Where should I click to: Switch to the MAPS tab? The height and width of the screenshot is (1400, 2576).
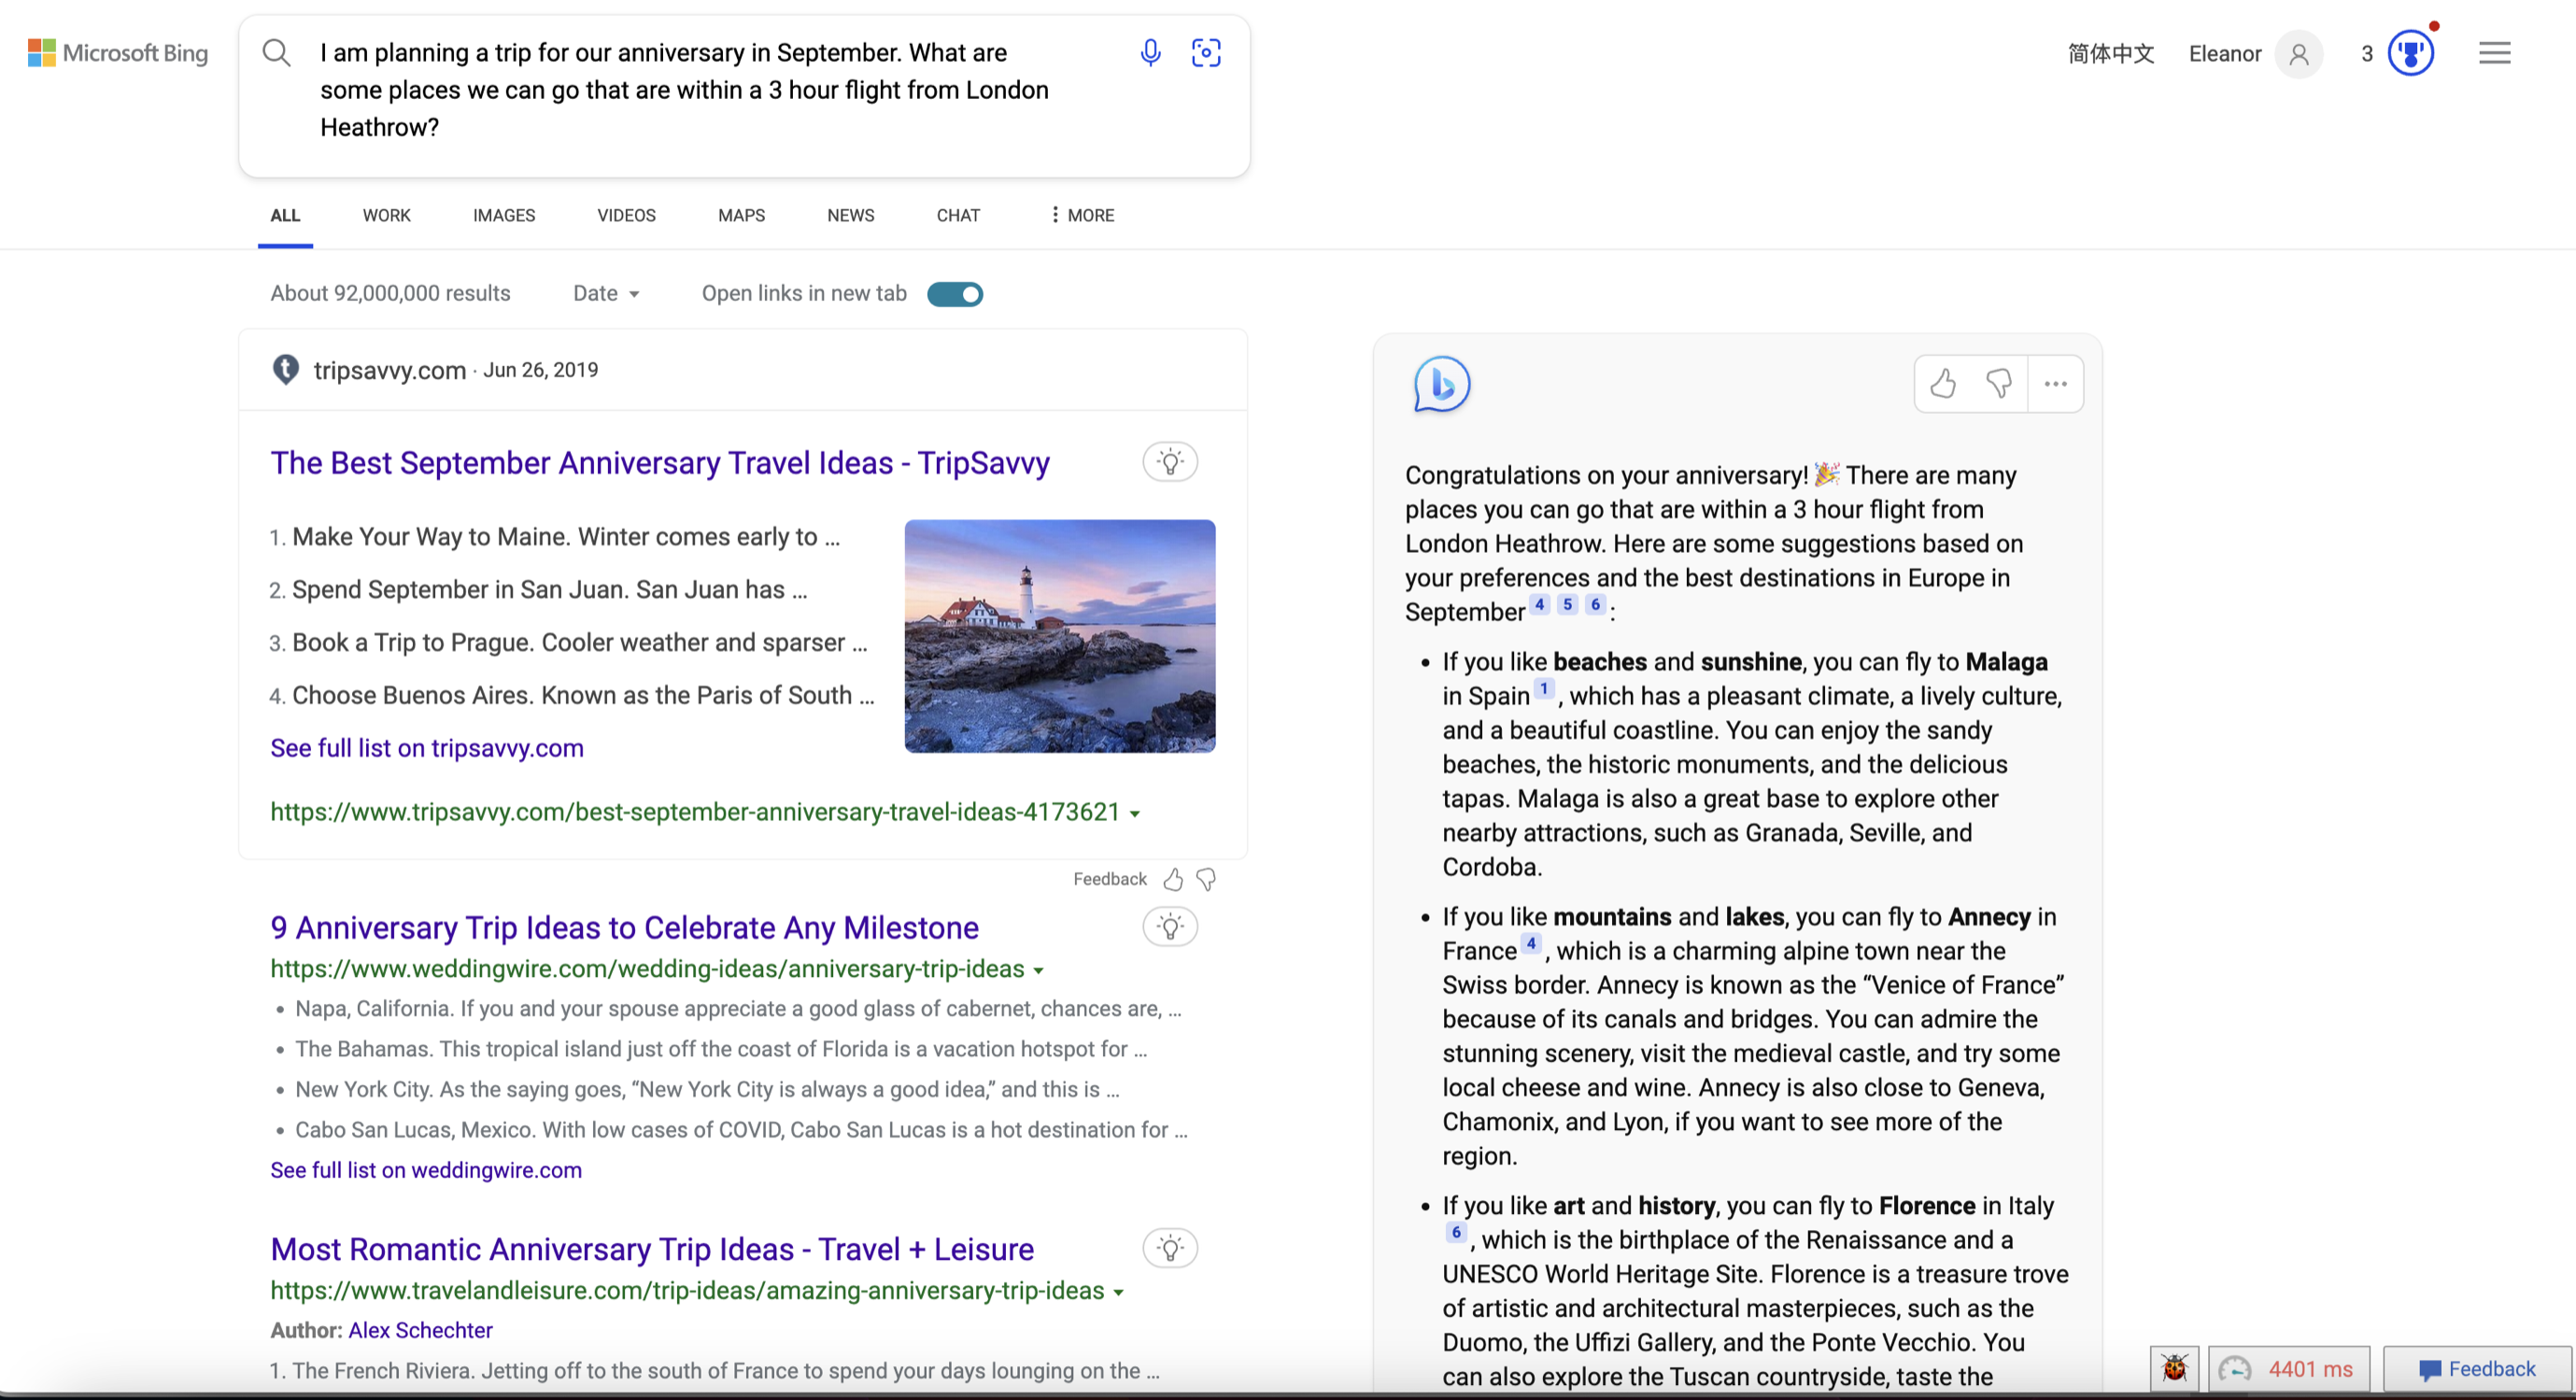pos(741,215)
